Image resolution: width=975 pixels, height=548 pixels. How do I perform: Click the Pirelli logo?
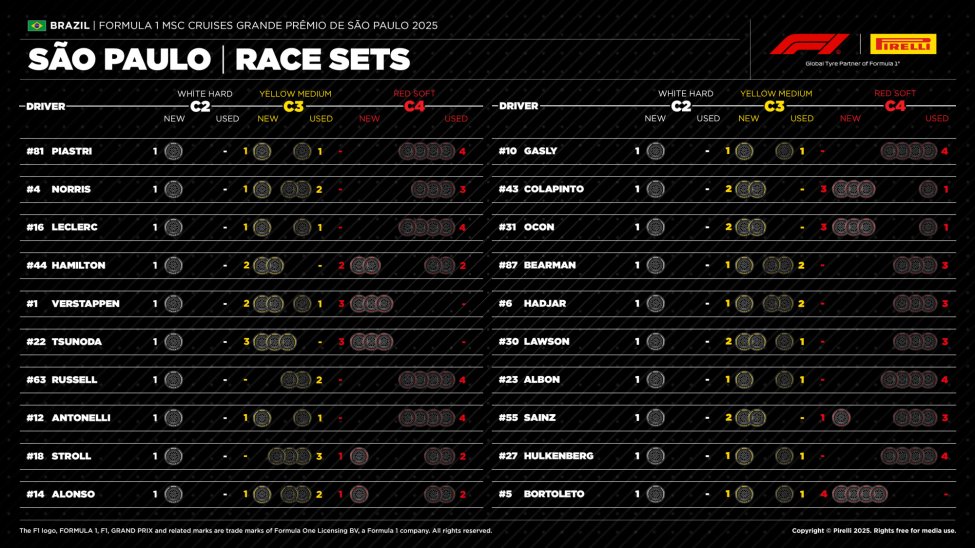903,44
